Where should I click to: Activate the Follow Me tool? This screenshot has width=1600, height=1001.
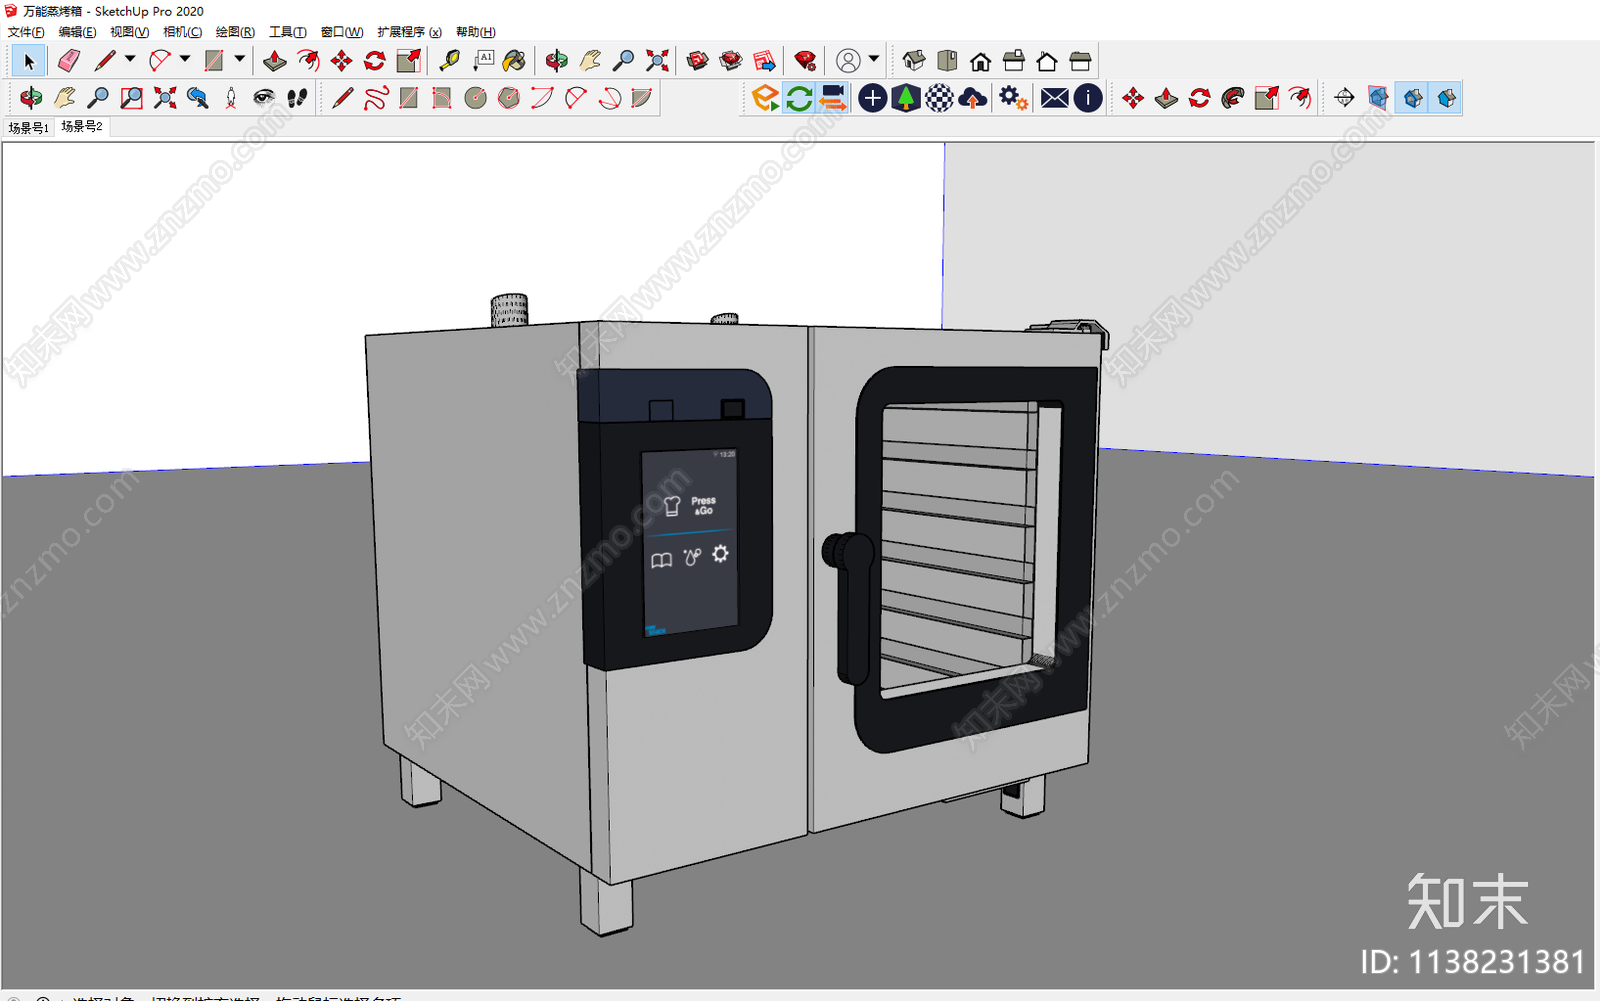coord(1233,98)
